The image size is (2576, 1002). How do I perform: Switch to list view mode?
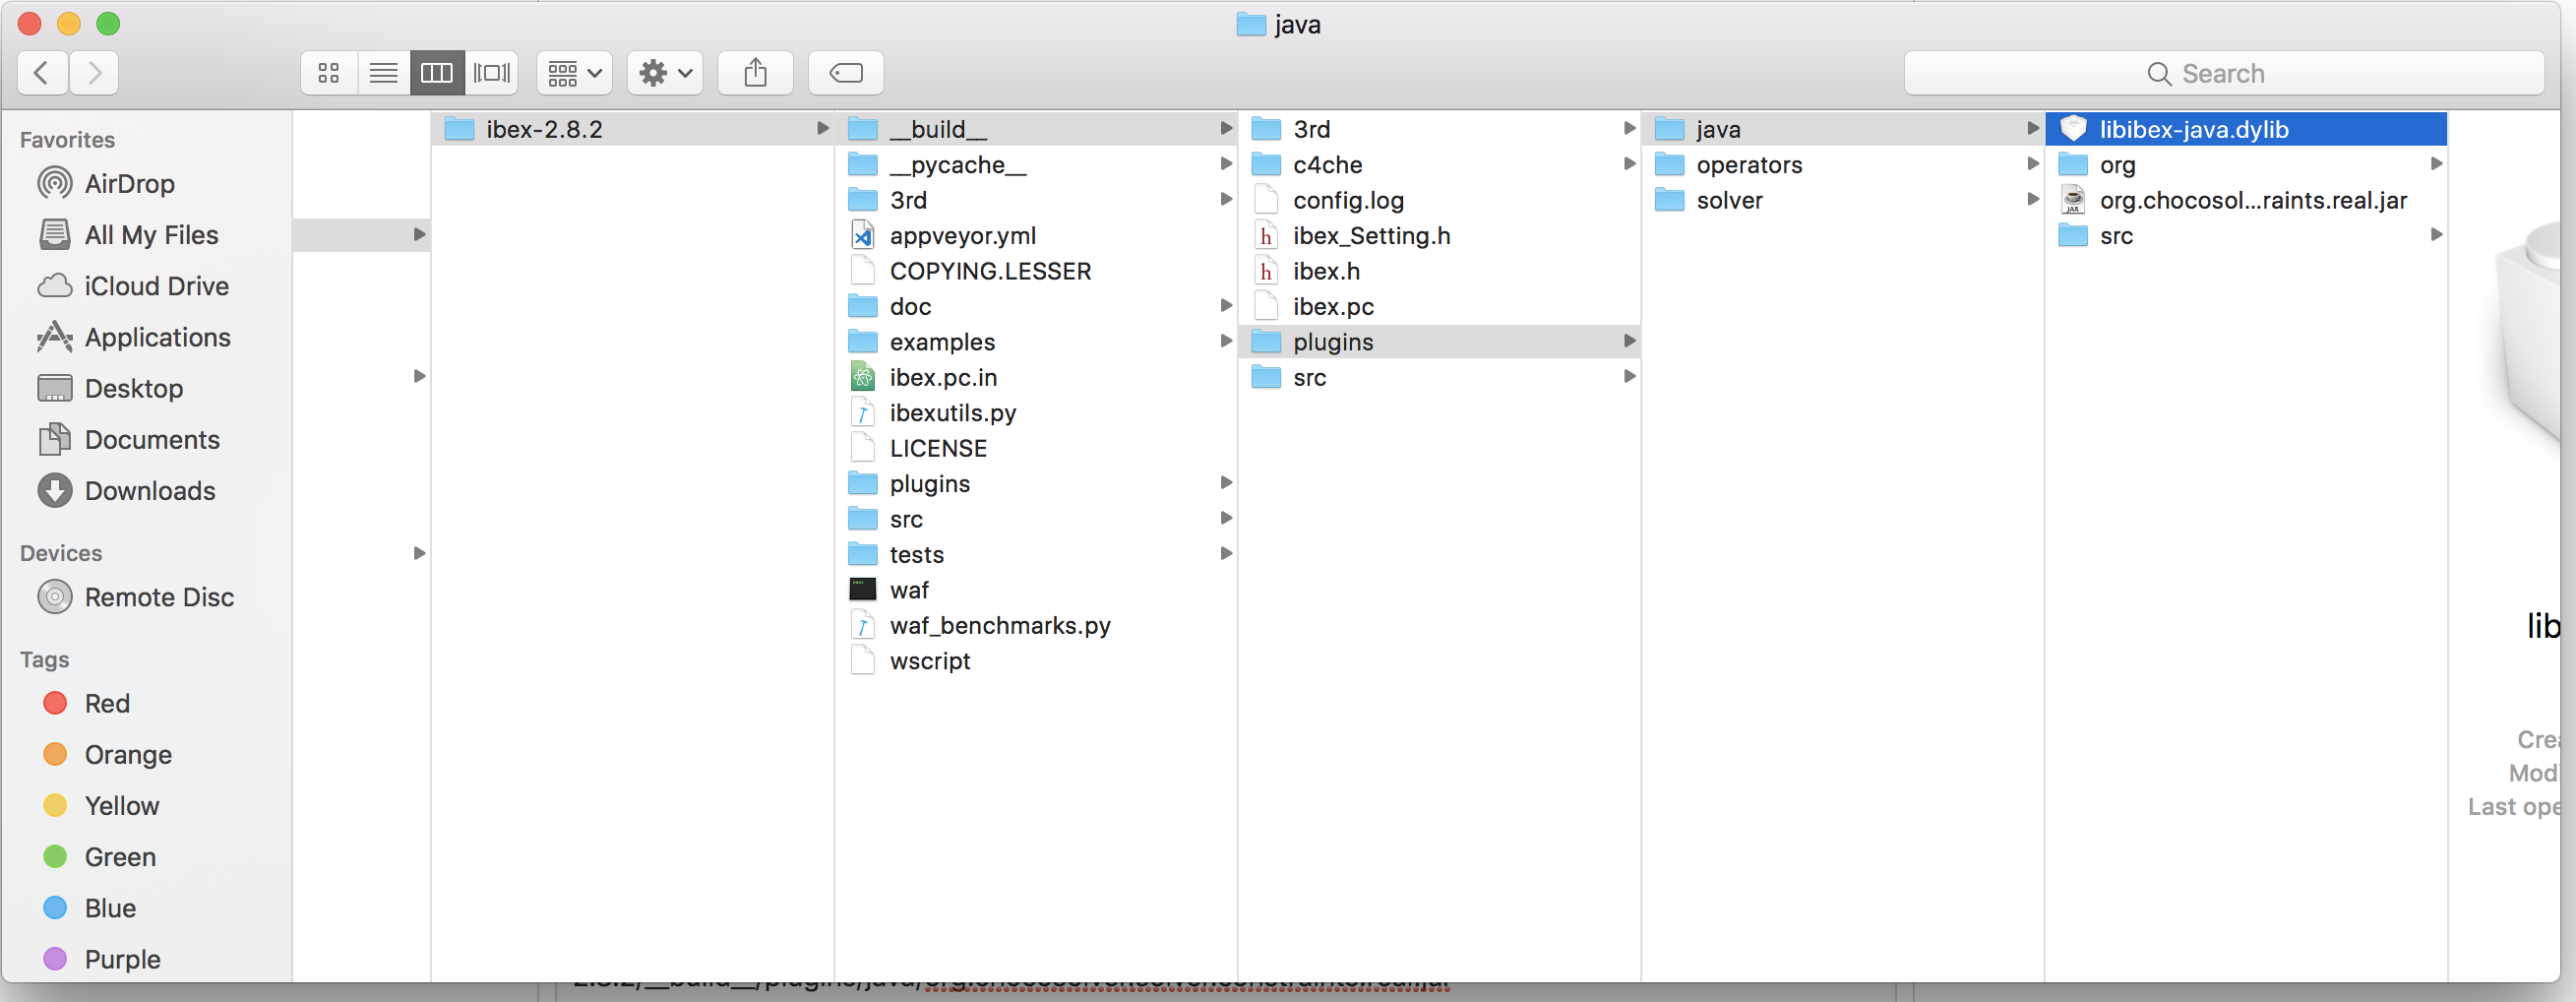coord(383,72)
